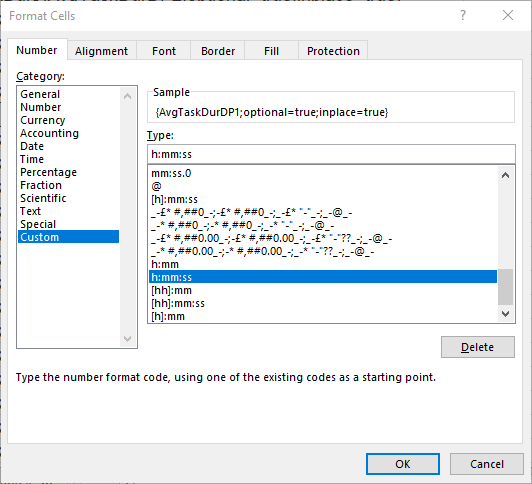532x484 pixels.
Task: Click the Type format code field
Action: tap(331, 154)
